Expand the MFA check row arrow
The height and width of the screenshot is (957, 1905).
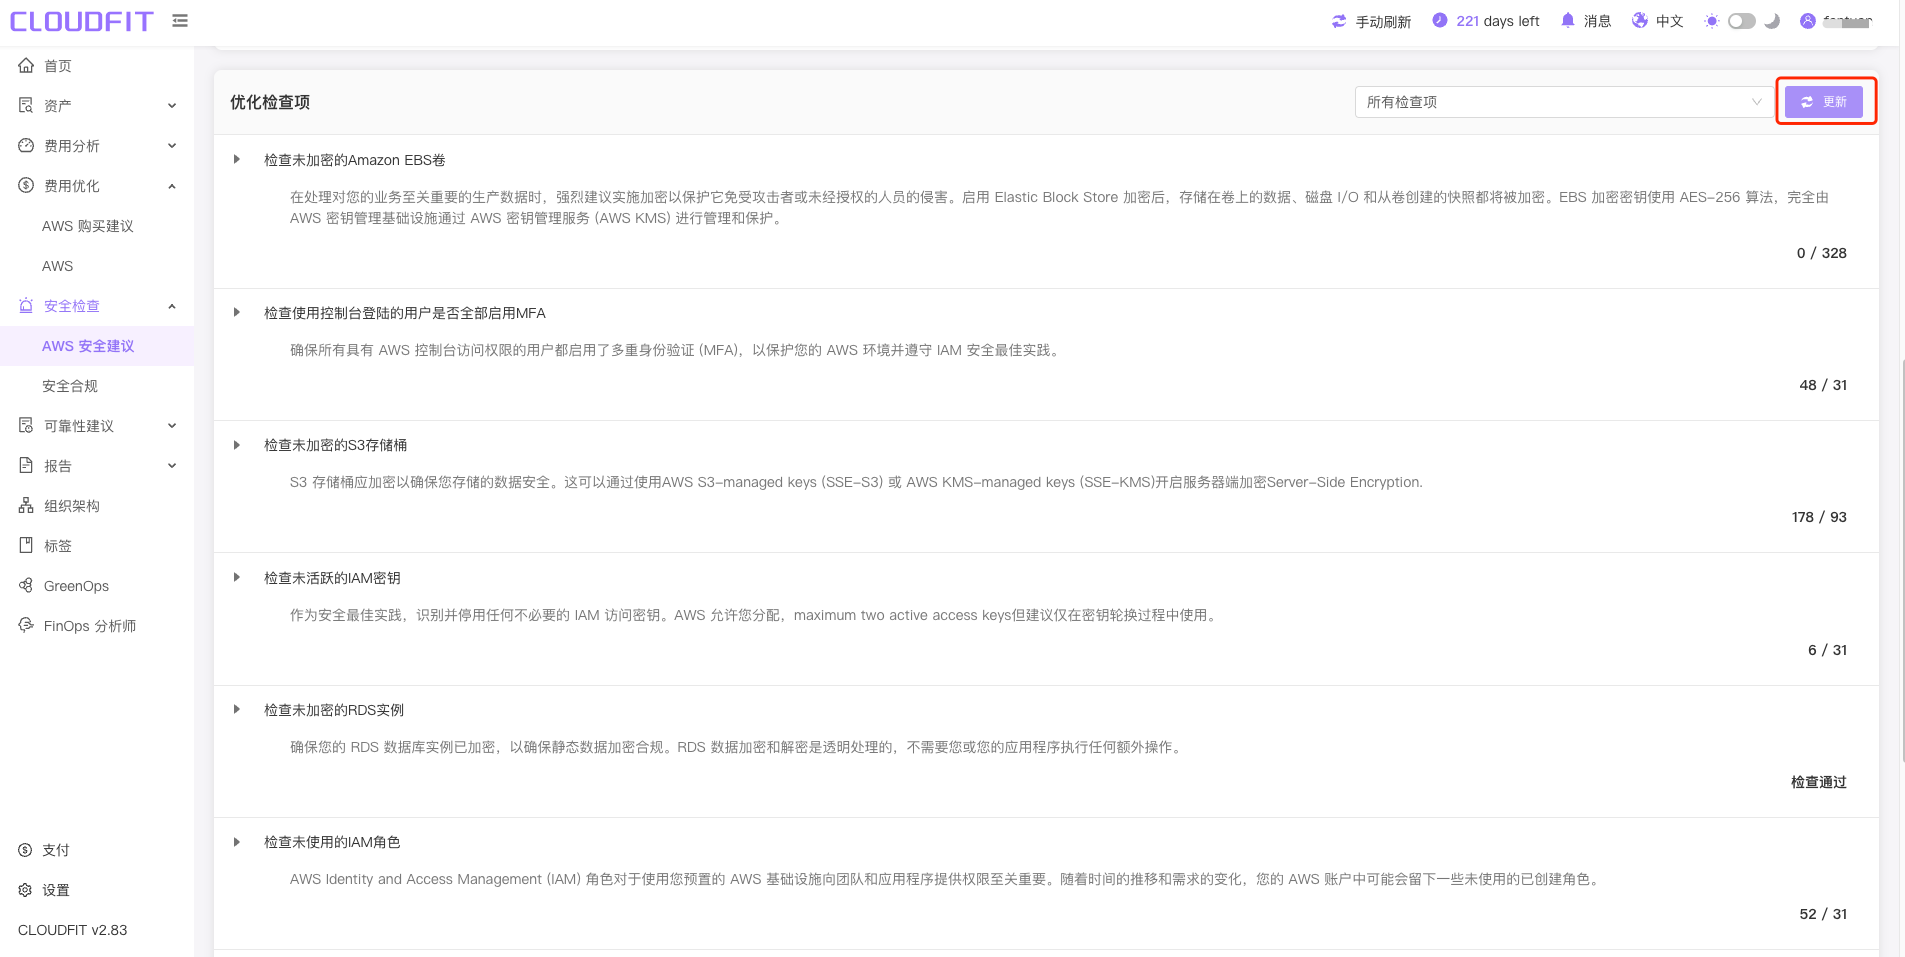(237, 312)
